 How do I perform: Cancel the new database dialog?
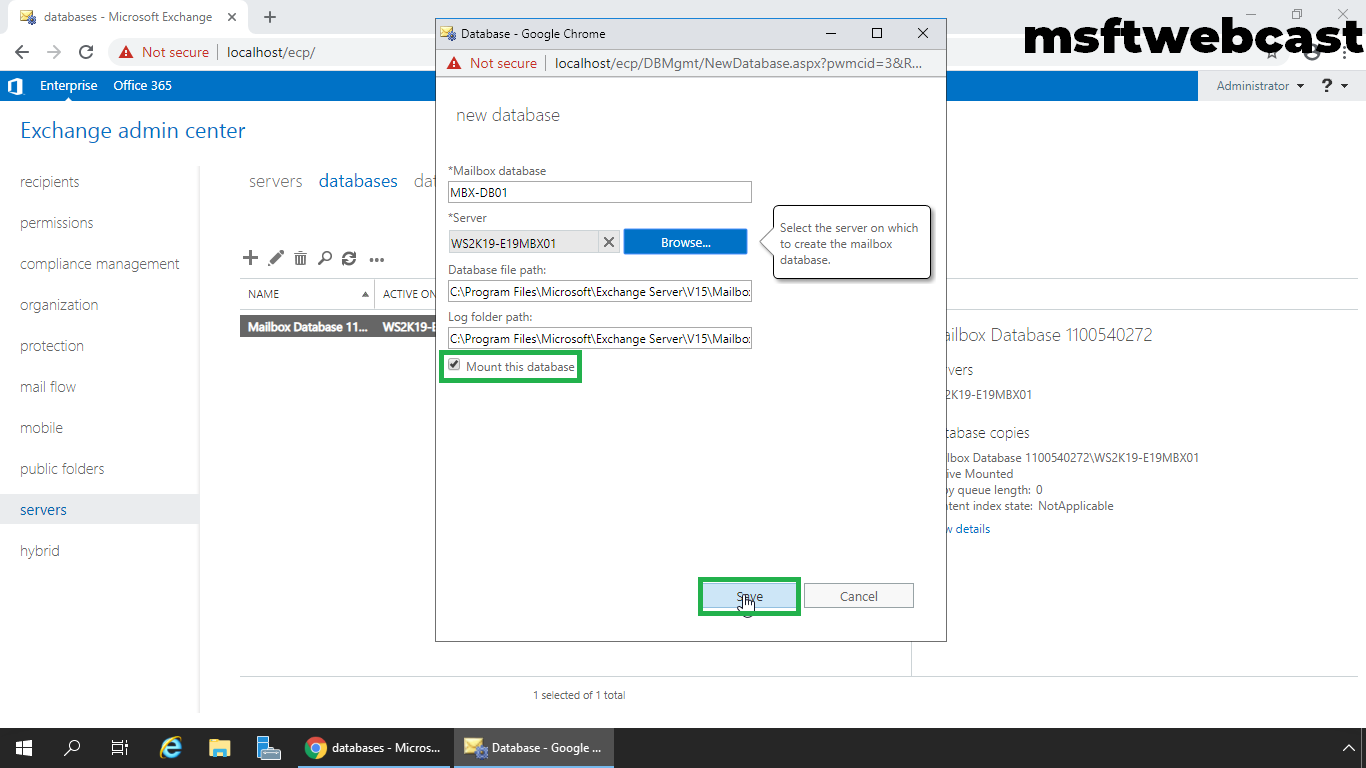click(858, 596)
